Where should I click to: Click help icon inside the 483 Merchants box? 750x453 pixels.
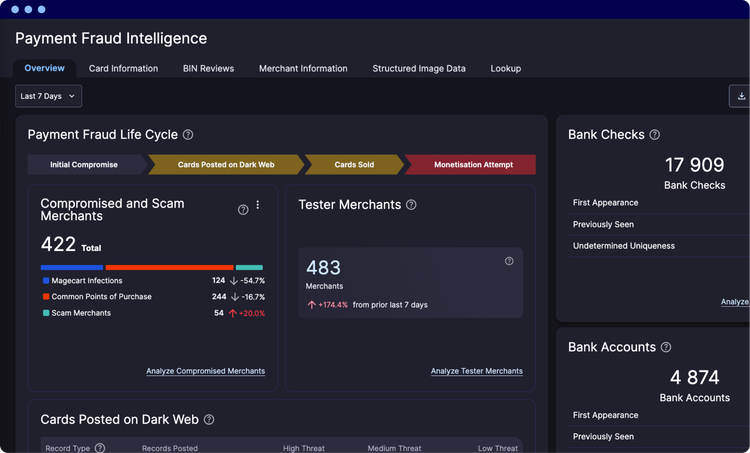coord(509,261)
